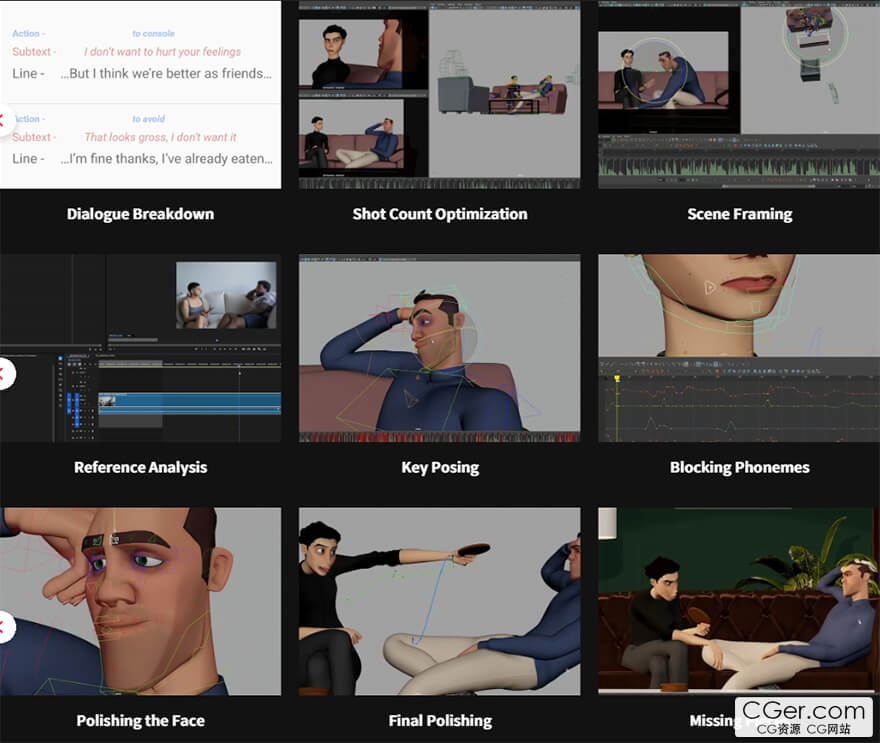Image resolution: width=880 pixels, height=743 pixels.
Task: Click the previous arrow beside Polishing the Face
Action: pyautogui.click(x=3, y=627)
